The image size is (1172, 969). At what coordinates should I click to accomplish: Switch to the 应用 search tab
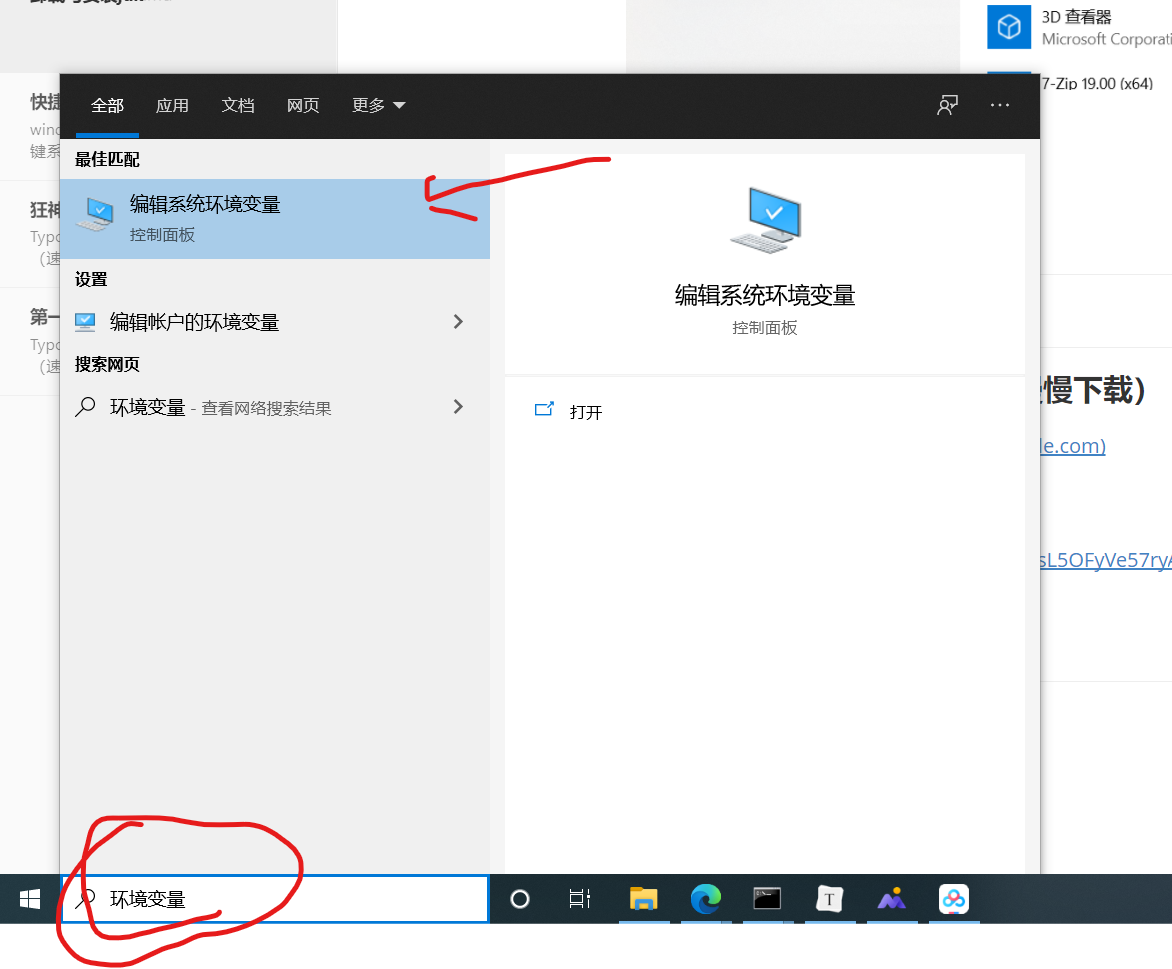(172, 105)
